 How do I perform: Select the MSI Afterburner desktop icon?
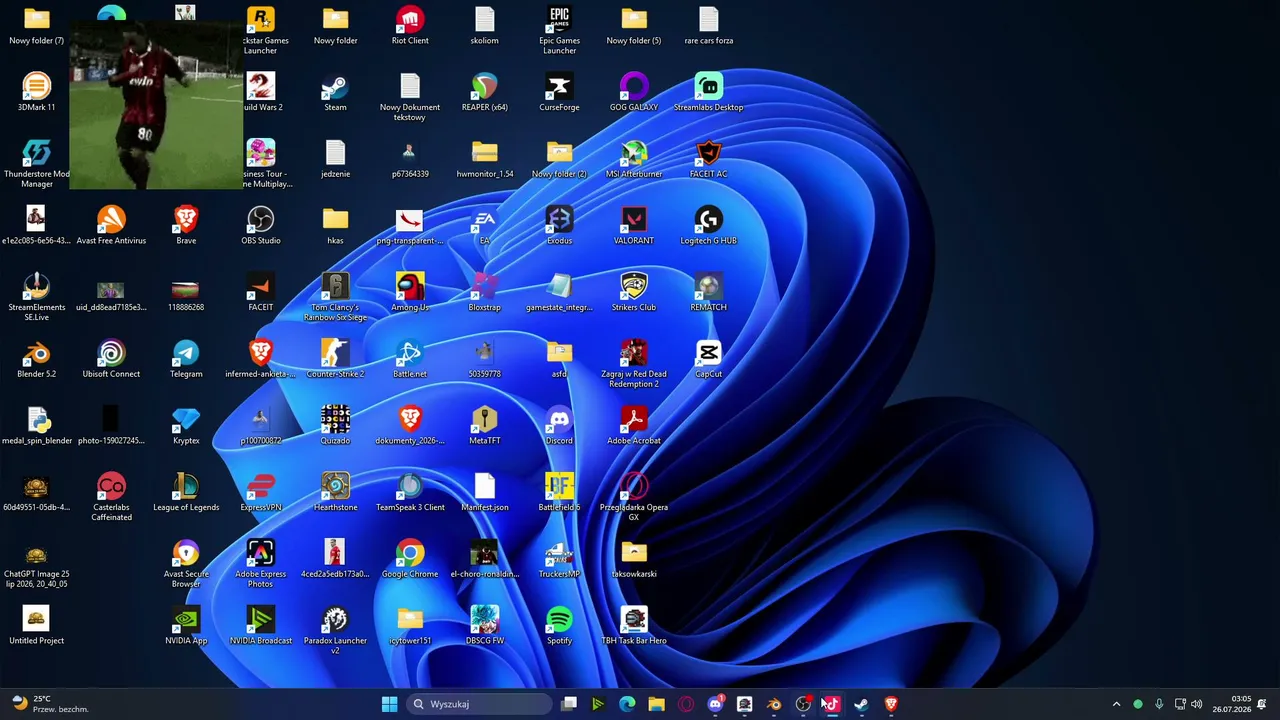tap(634, 159)
